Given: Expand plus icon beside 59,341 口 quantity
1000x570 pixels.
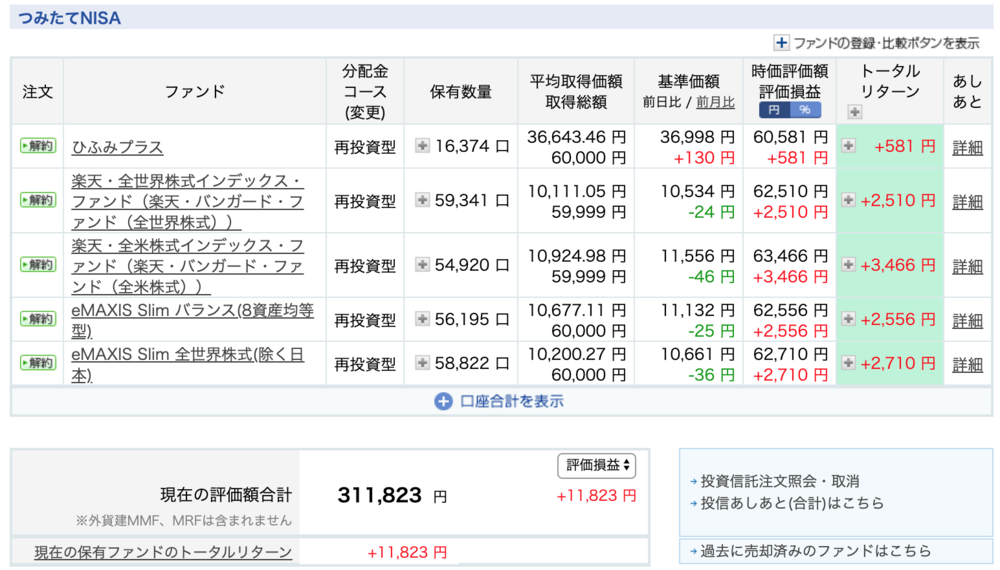Looking at the screenshot, I should click(422, 200).
